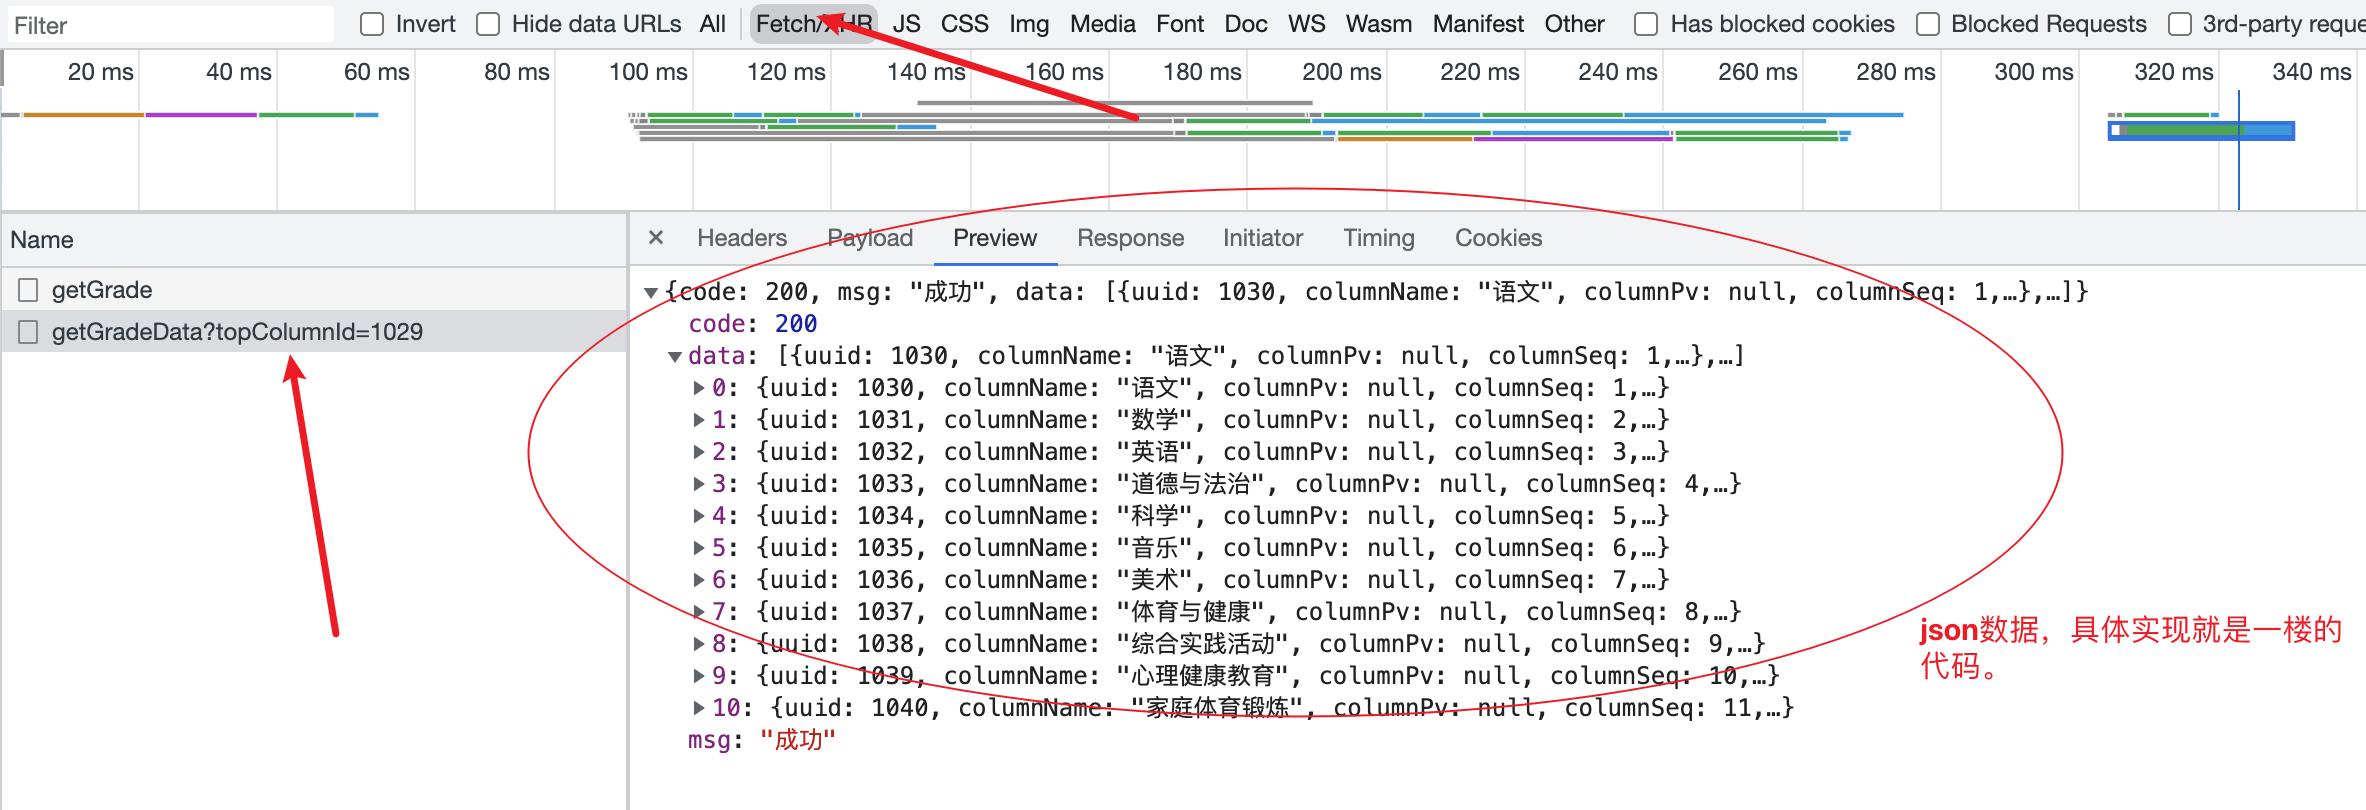Expand item 7 with columnName 体育与健康
2366x810 pixels.
pos(699,612)
